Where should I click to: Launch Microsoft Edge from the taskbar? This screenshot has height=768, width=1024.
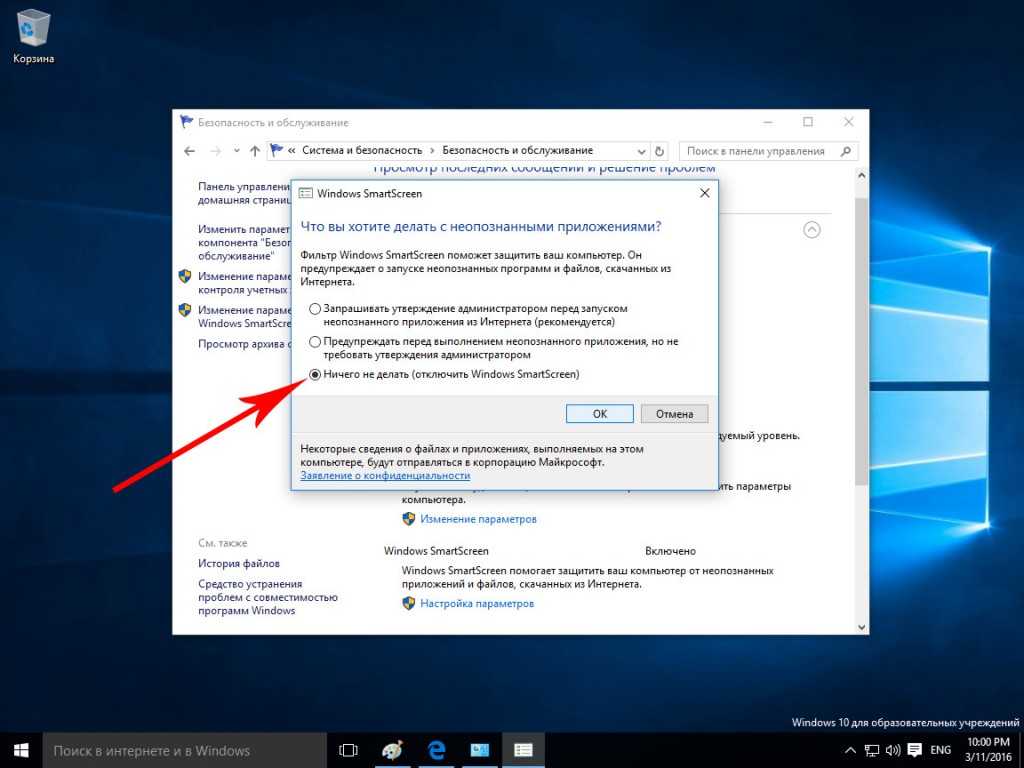coord(436,750)
